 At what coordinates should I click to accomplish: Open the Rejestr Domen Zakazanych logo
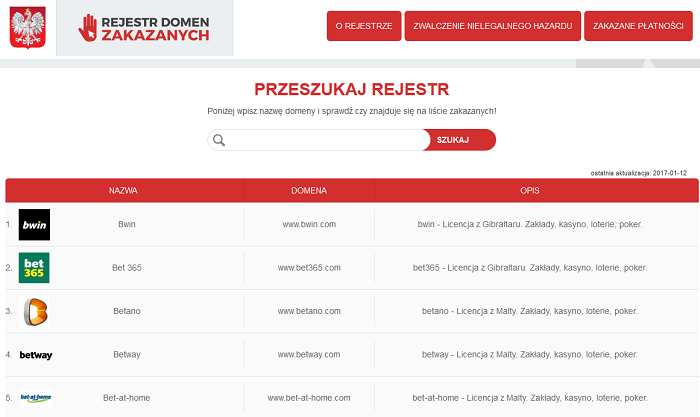pyautogui.click(x=144, y=28)
